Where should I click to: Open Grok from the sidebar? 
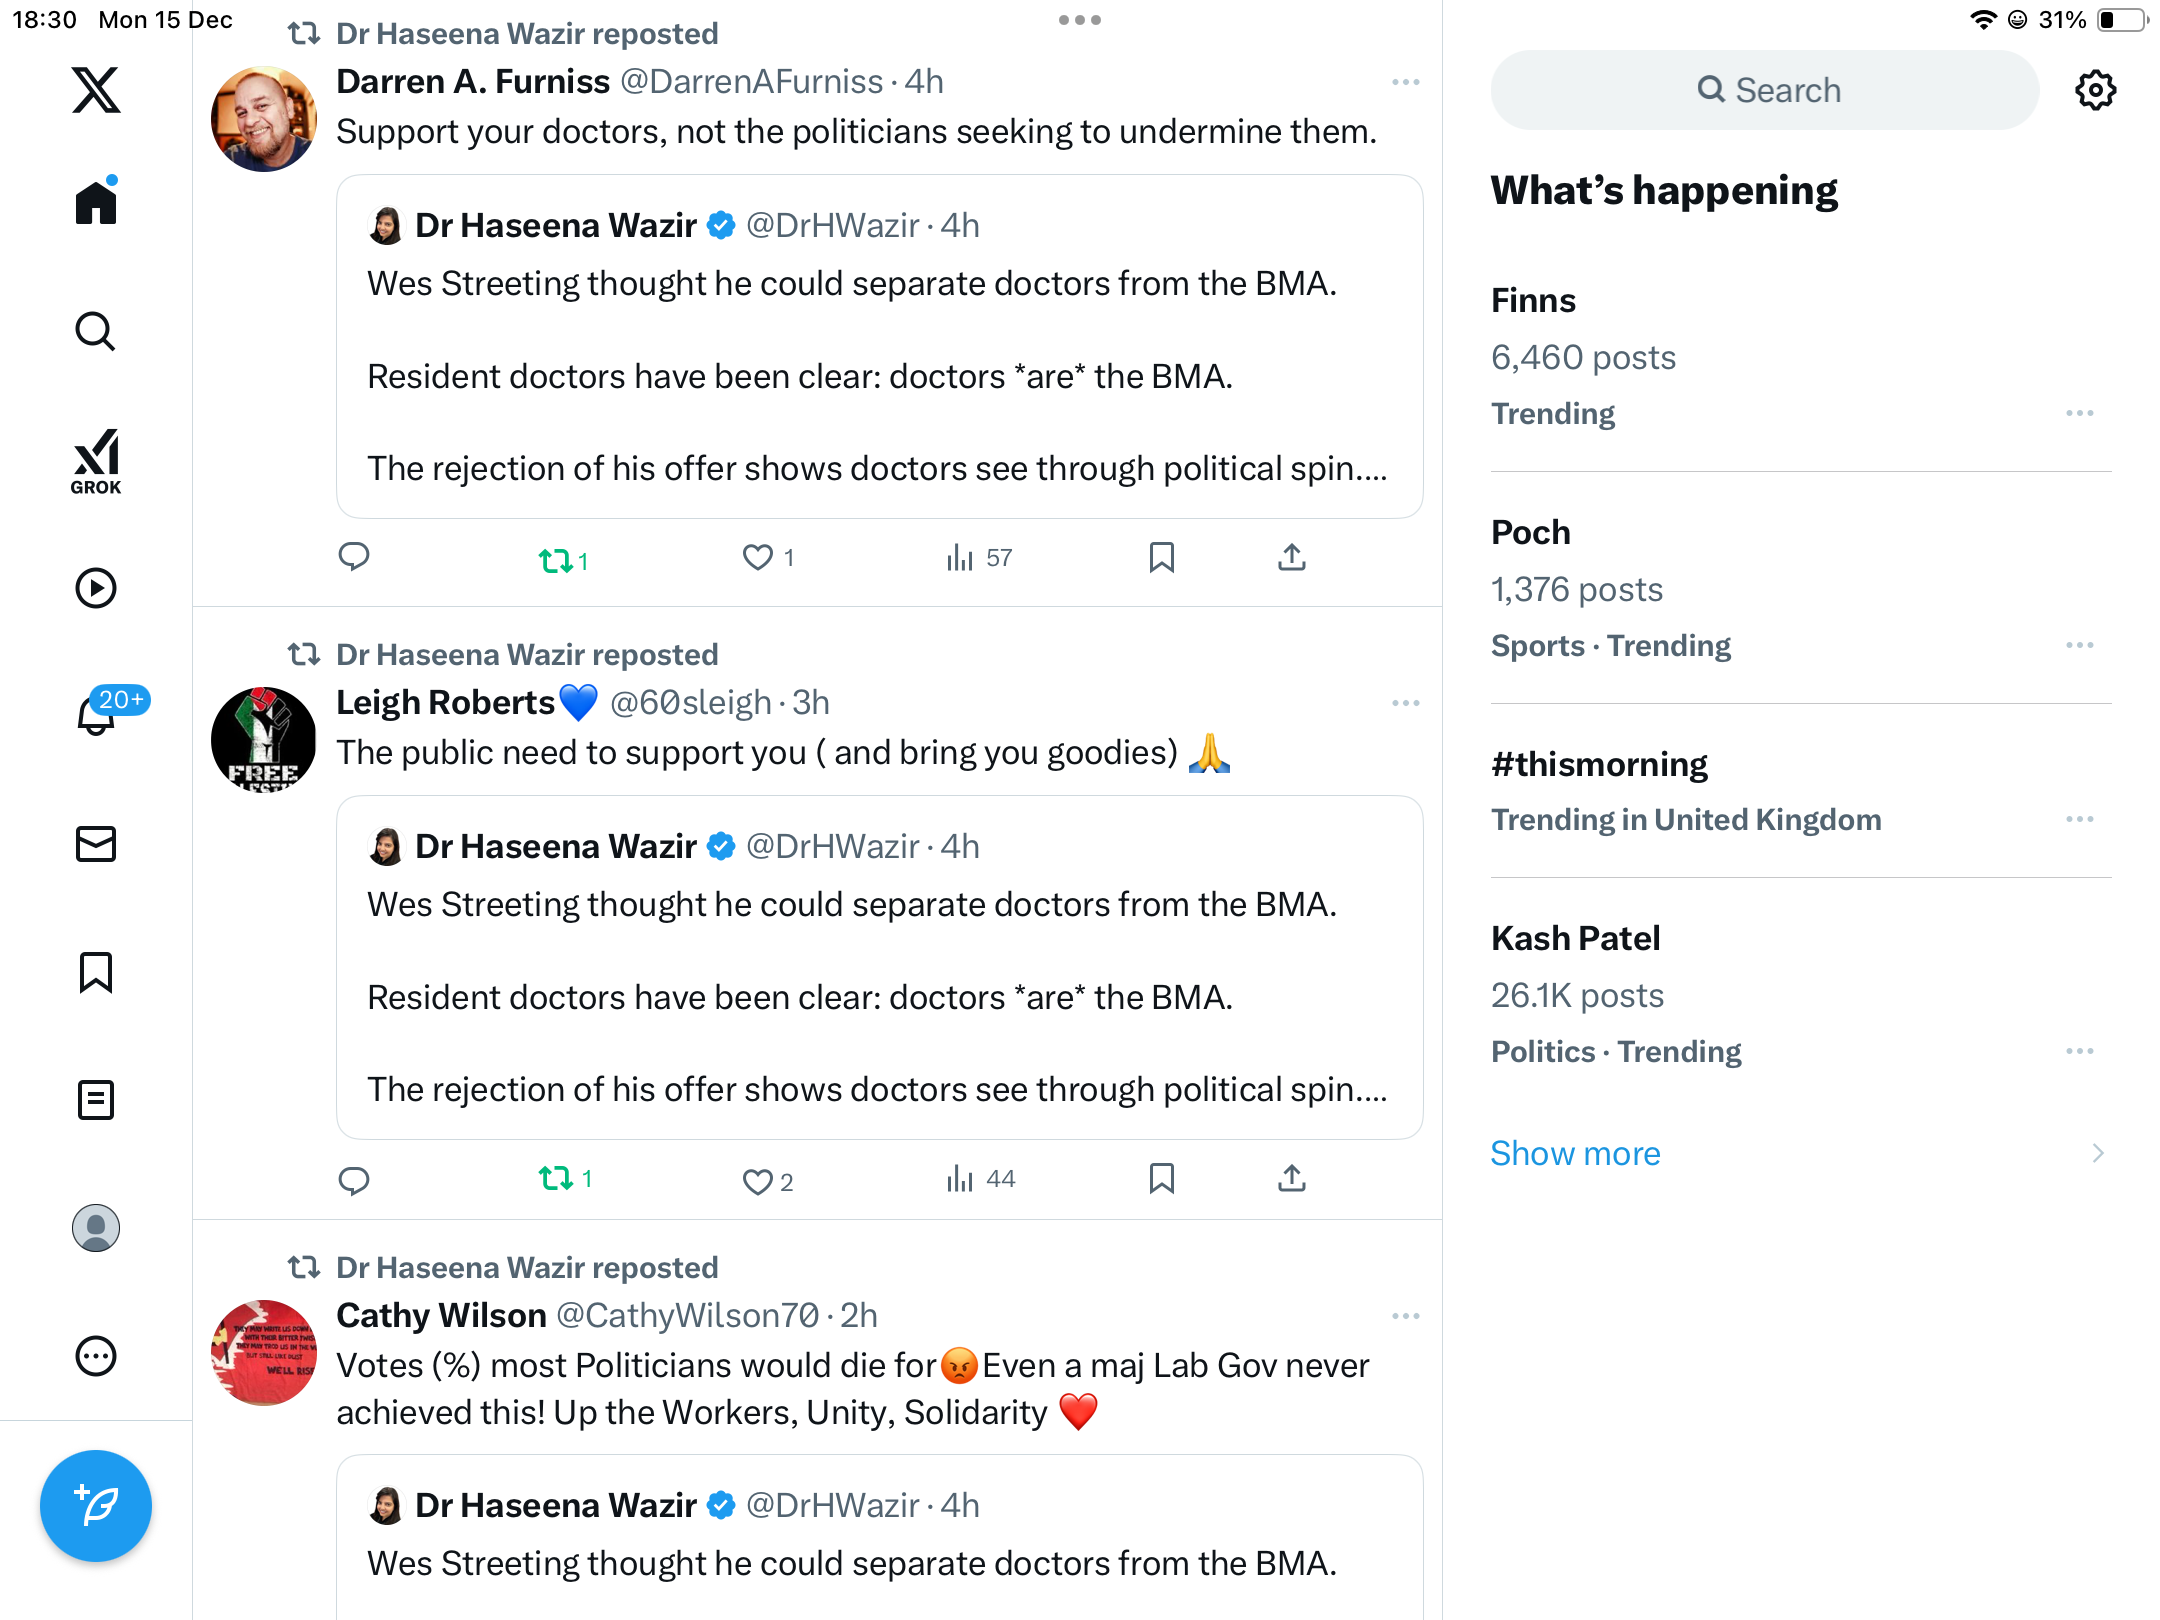click(96, 461)
